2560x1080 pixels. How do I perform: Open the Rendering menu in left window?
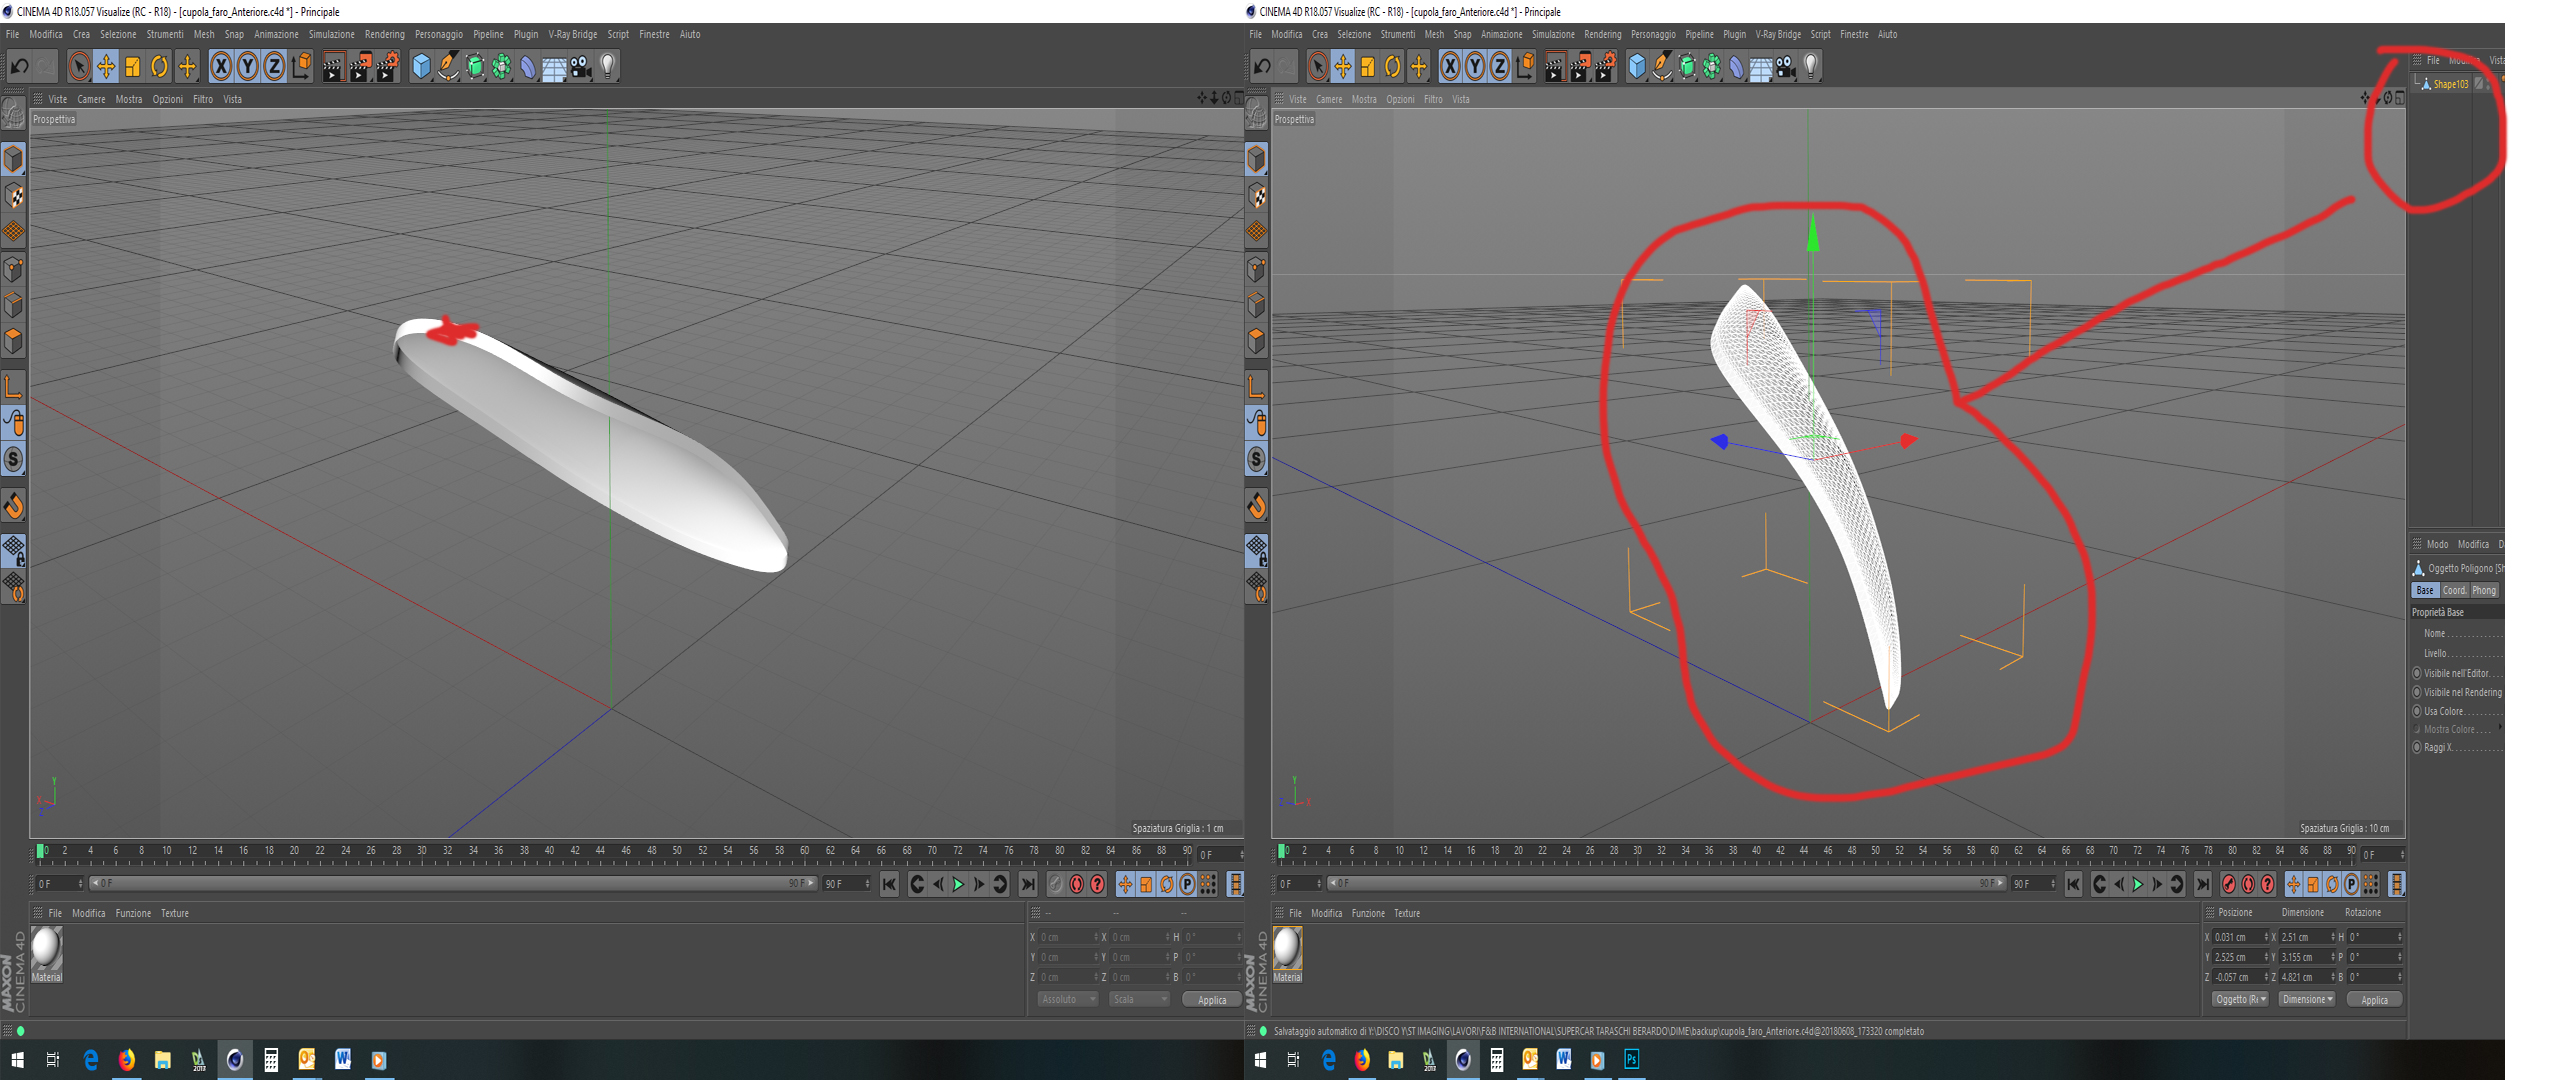coord(384,34)
